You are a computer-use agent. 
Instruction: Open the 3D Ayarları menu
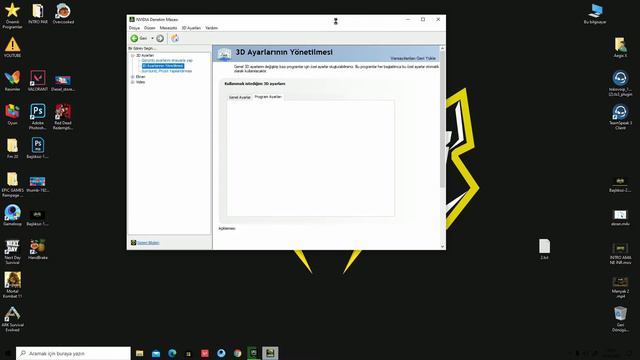coord(191,28)
